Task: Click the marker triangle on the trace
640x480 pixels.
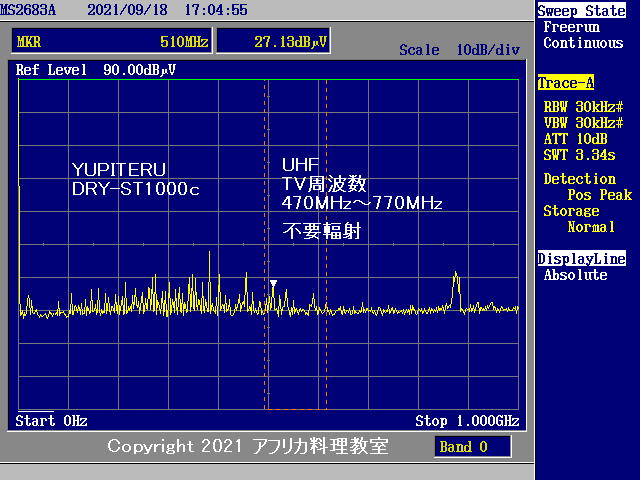Action: tap(273, 284)
